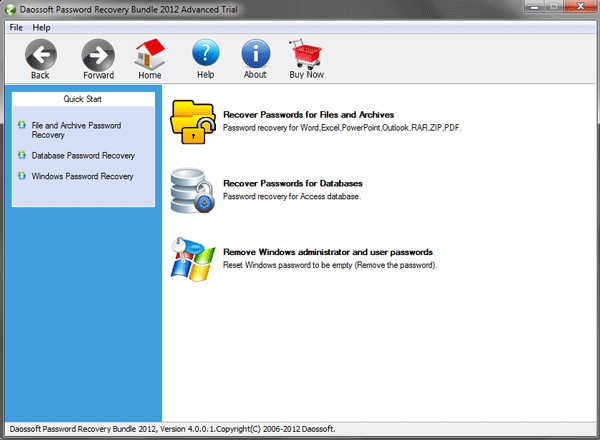
Task: Click the Buy Now shopping cart icon
Action: (x=306, y=54)
